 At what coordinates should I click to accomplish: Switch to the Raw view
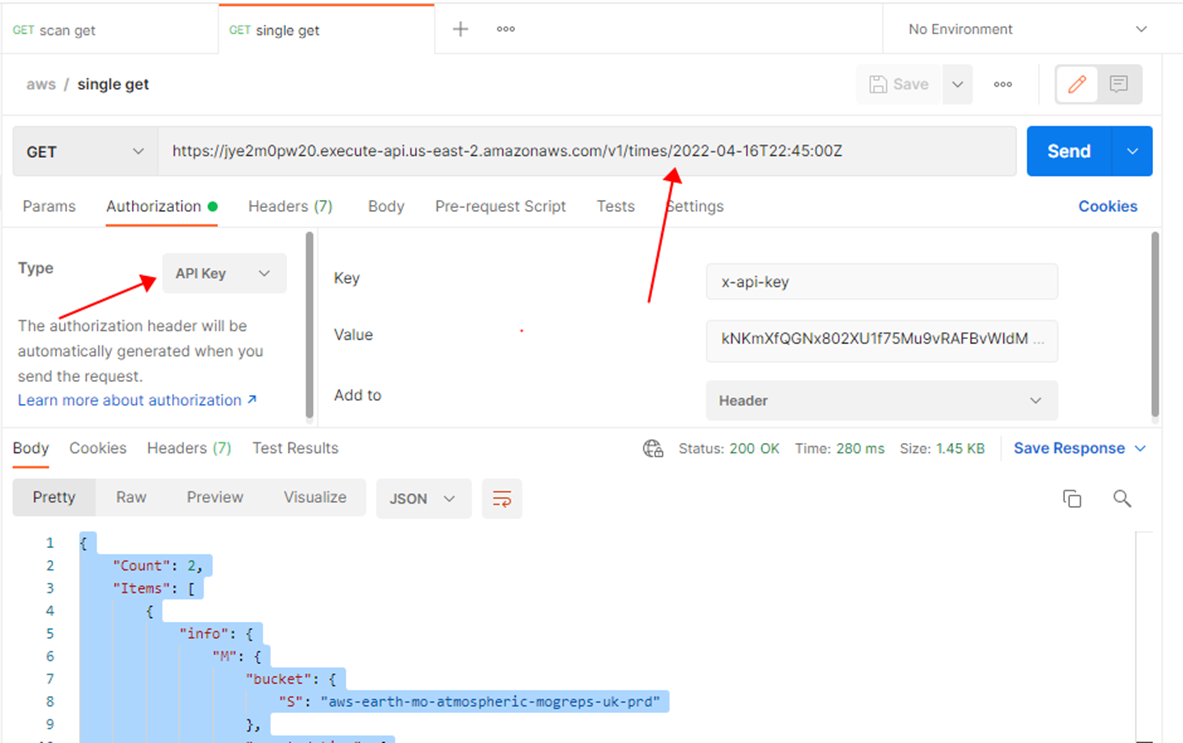(x=131, y=498)
